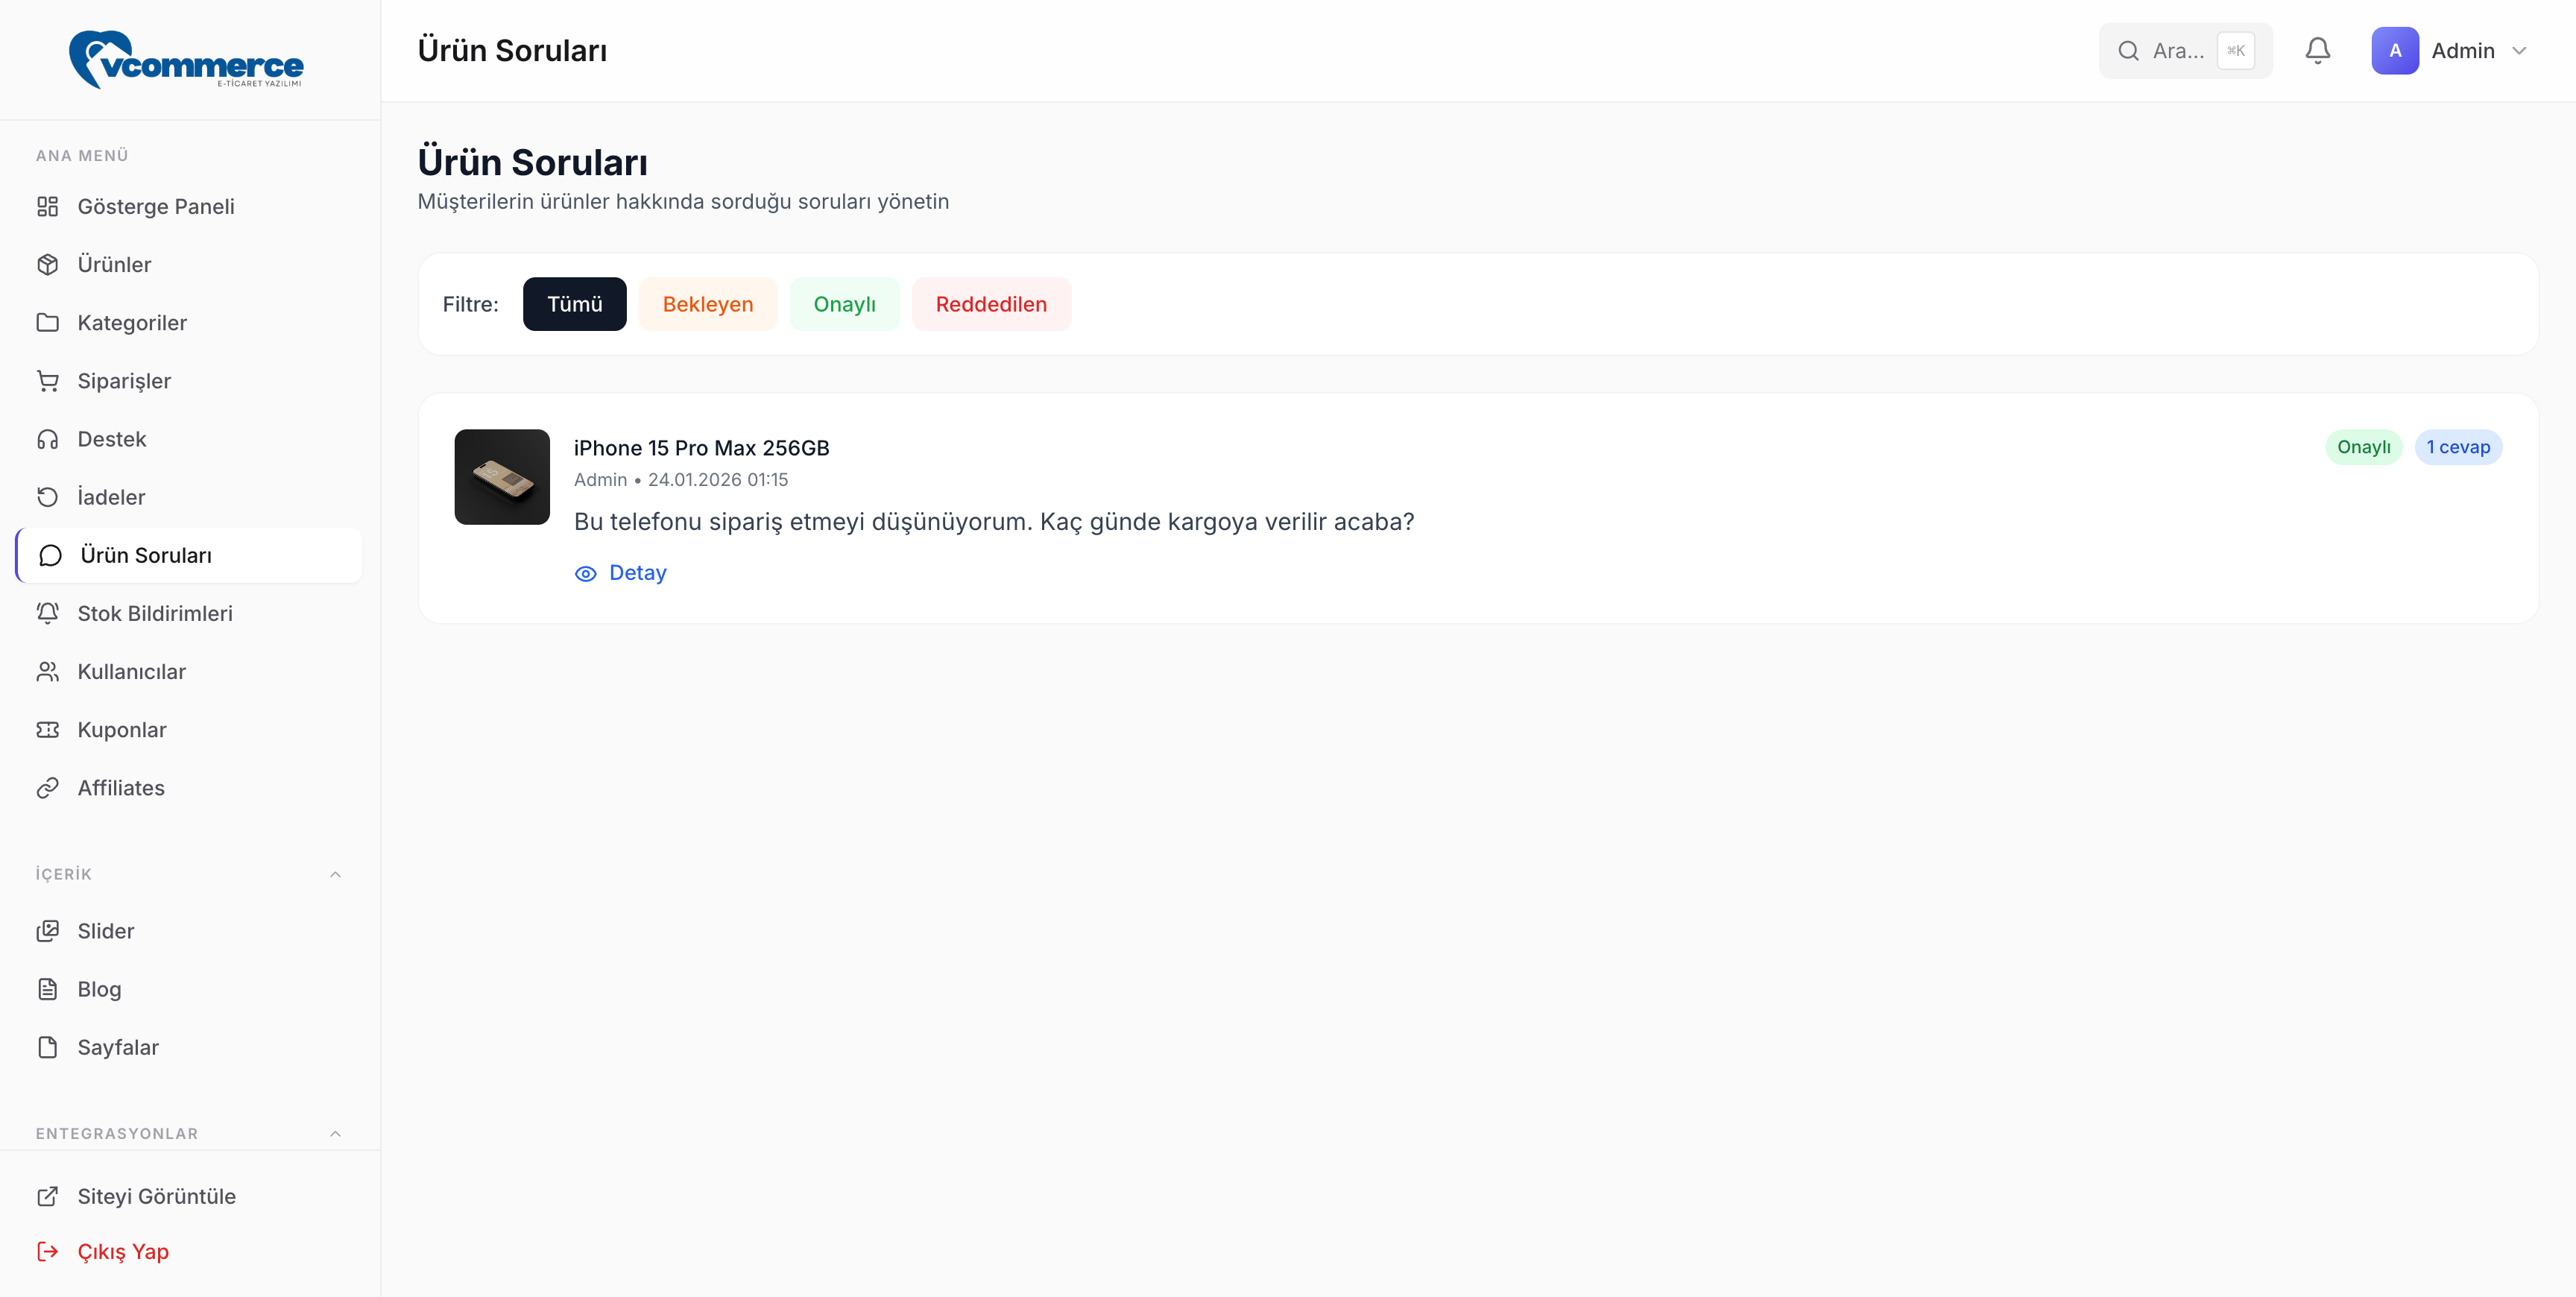Open the Blog menu item
The image size is (2576, 1297).
(x=99, y=989)
